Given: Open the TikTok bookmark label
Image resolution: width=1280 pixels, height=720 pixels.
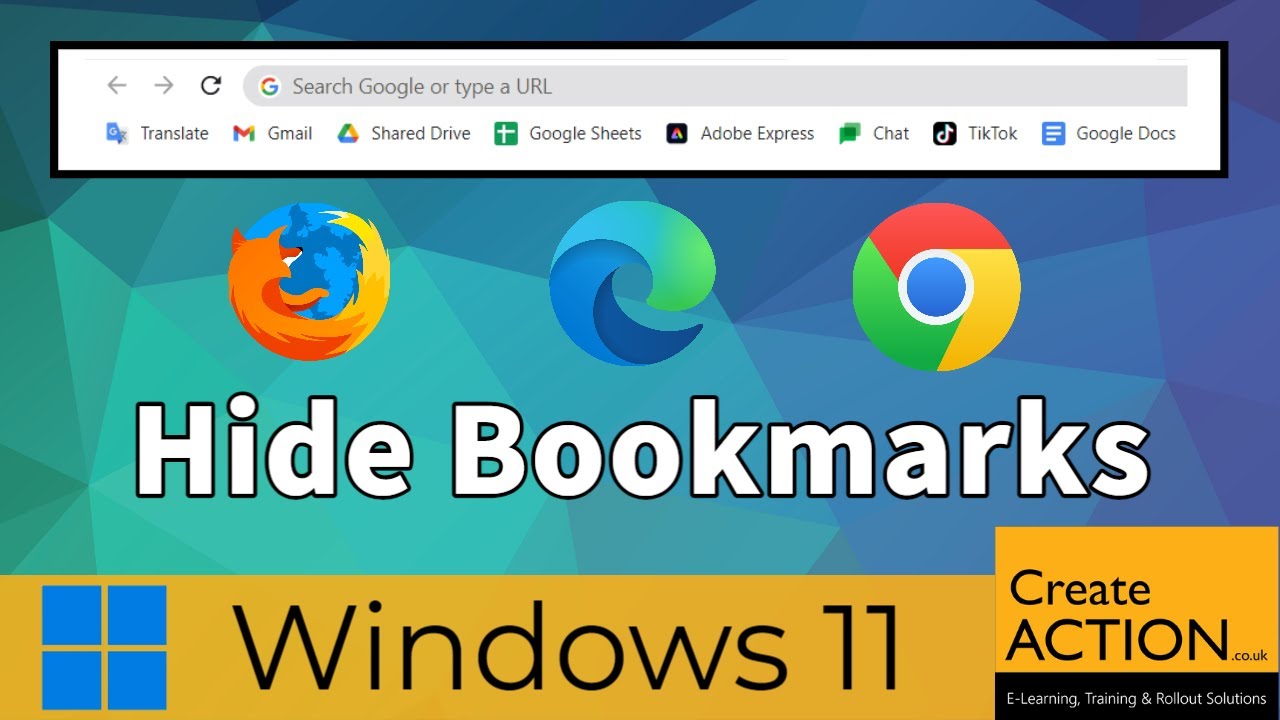Looking at the screenshot, I should [992, 133].
